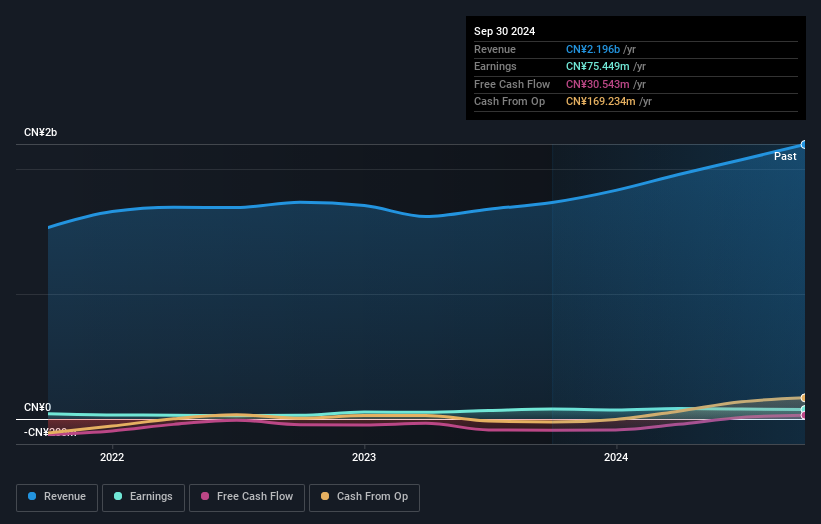Click the tooltip 'Free Cash Flow' row label
The height and width of the screenshot is (524, 821).
512,84
